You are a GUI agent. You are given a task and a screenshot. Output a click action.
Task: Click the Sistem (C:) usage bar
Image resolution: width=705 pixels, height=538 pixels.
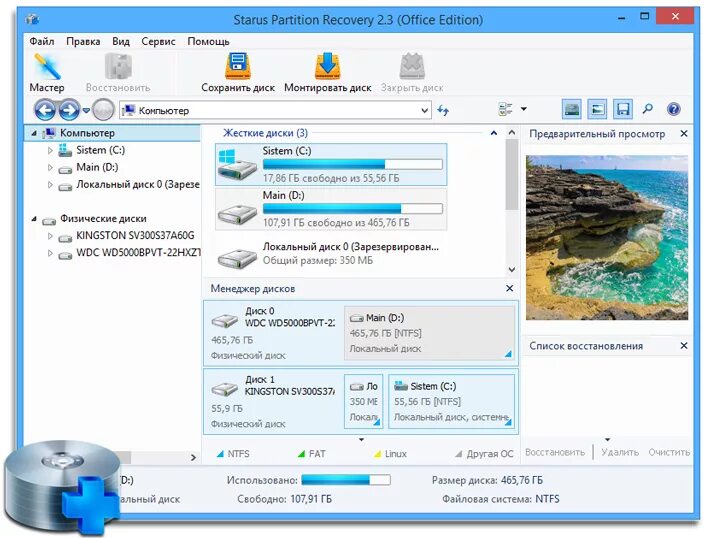pyautogui.click(x=352, y=164)
